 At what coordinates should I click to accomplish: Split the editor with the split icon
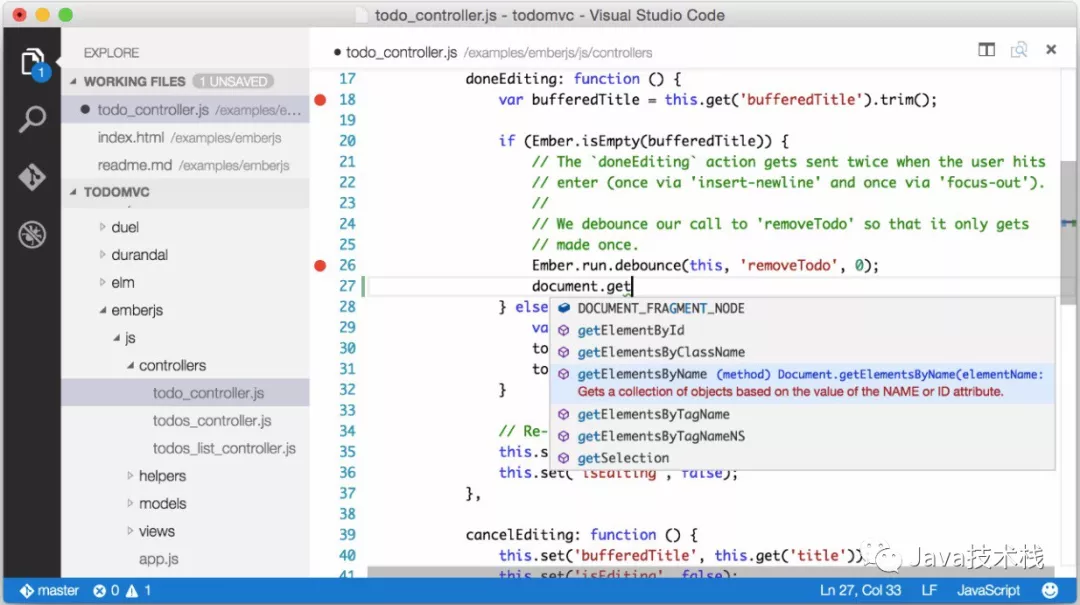986,50
